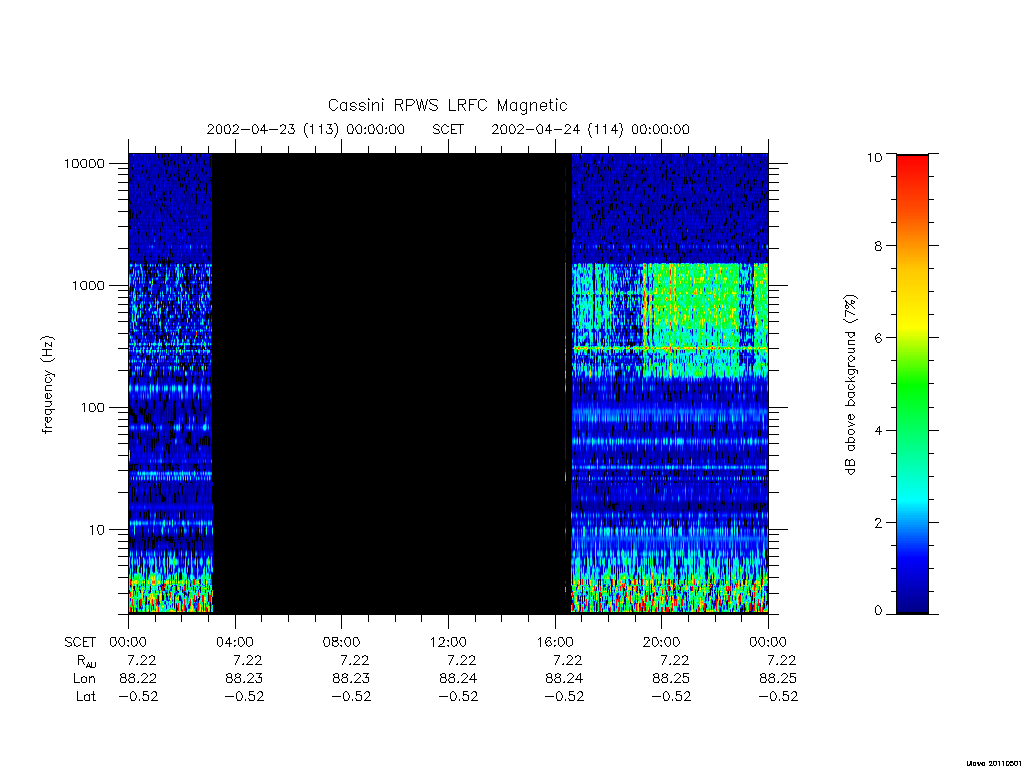Click the "dB above background (7%)" label

[850, 385]
